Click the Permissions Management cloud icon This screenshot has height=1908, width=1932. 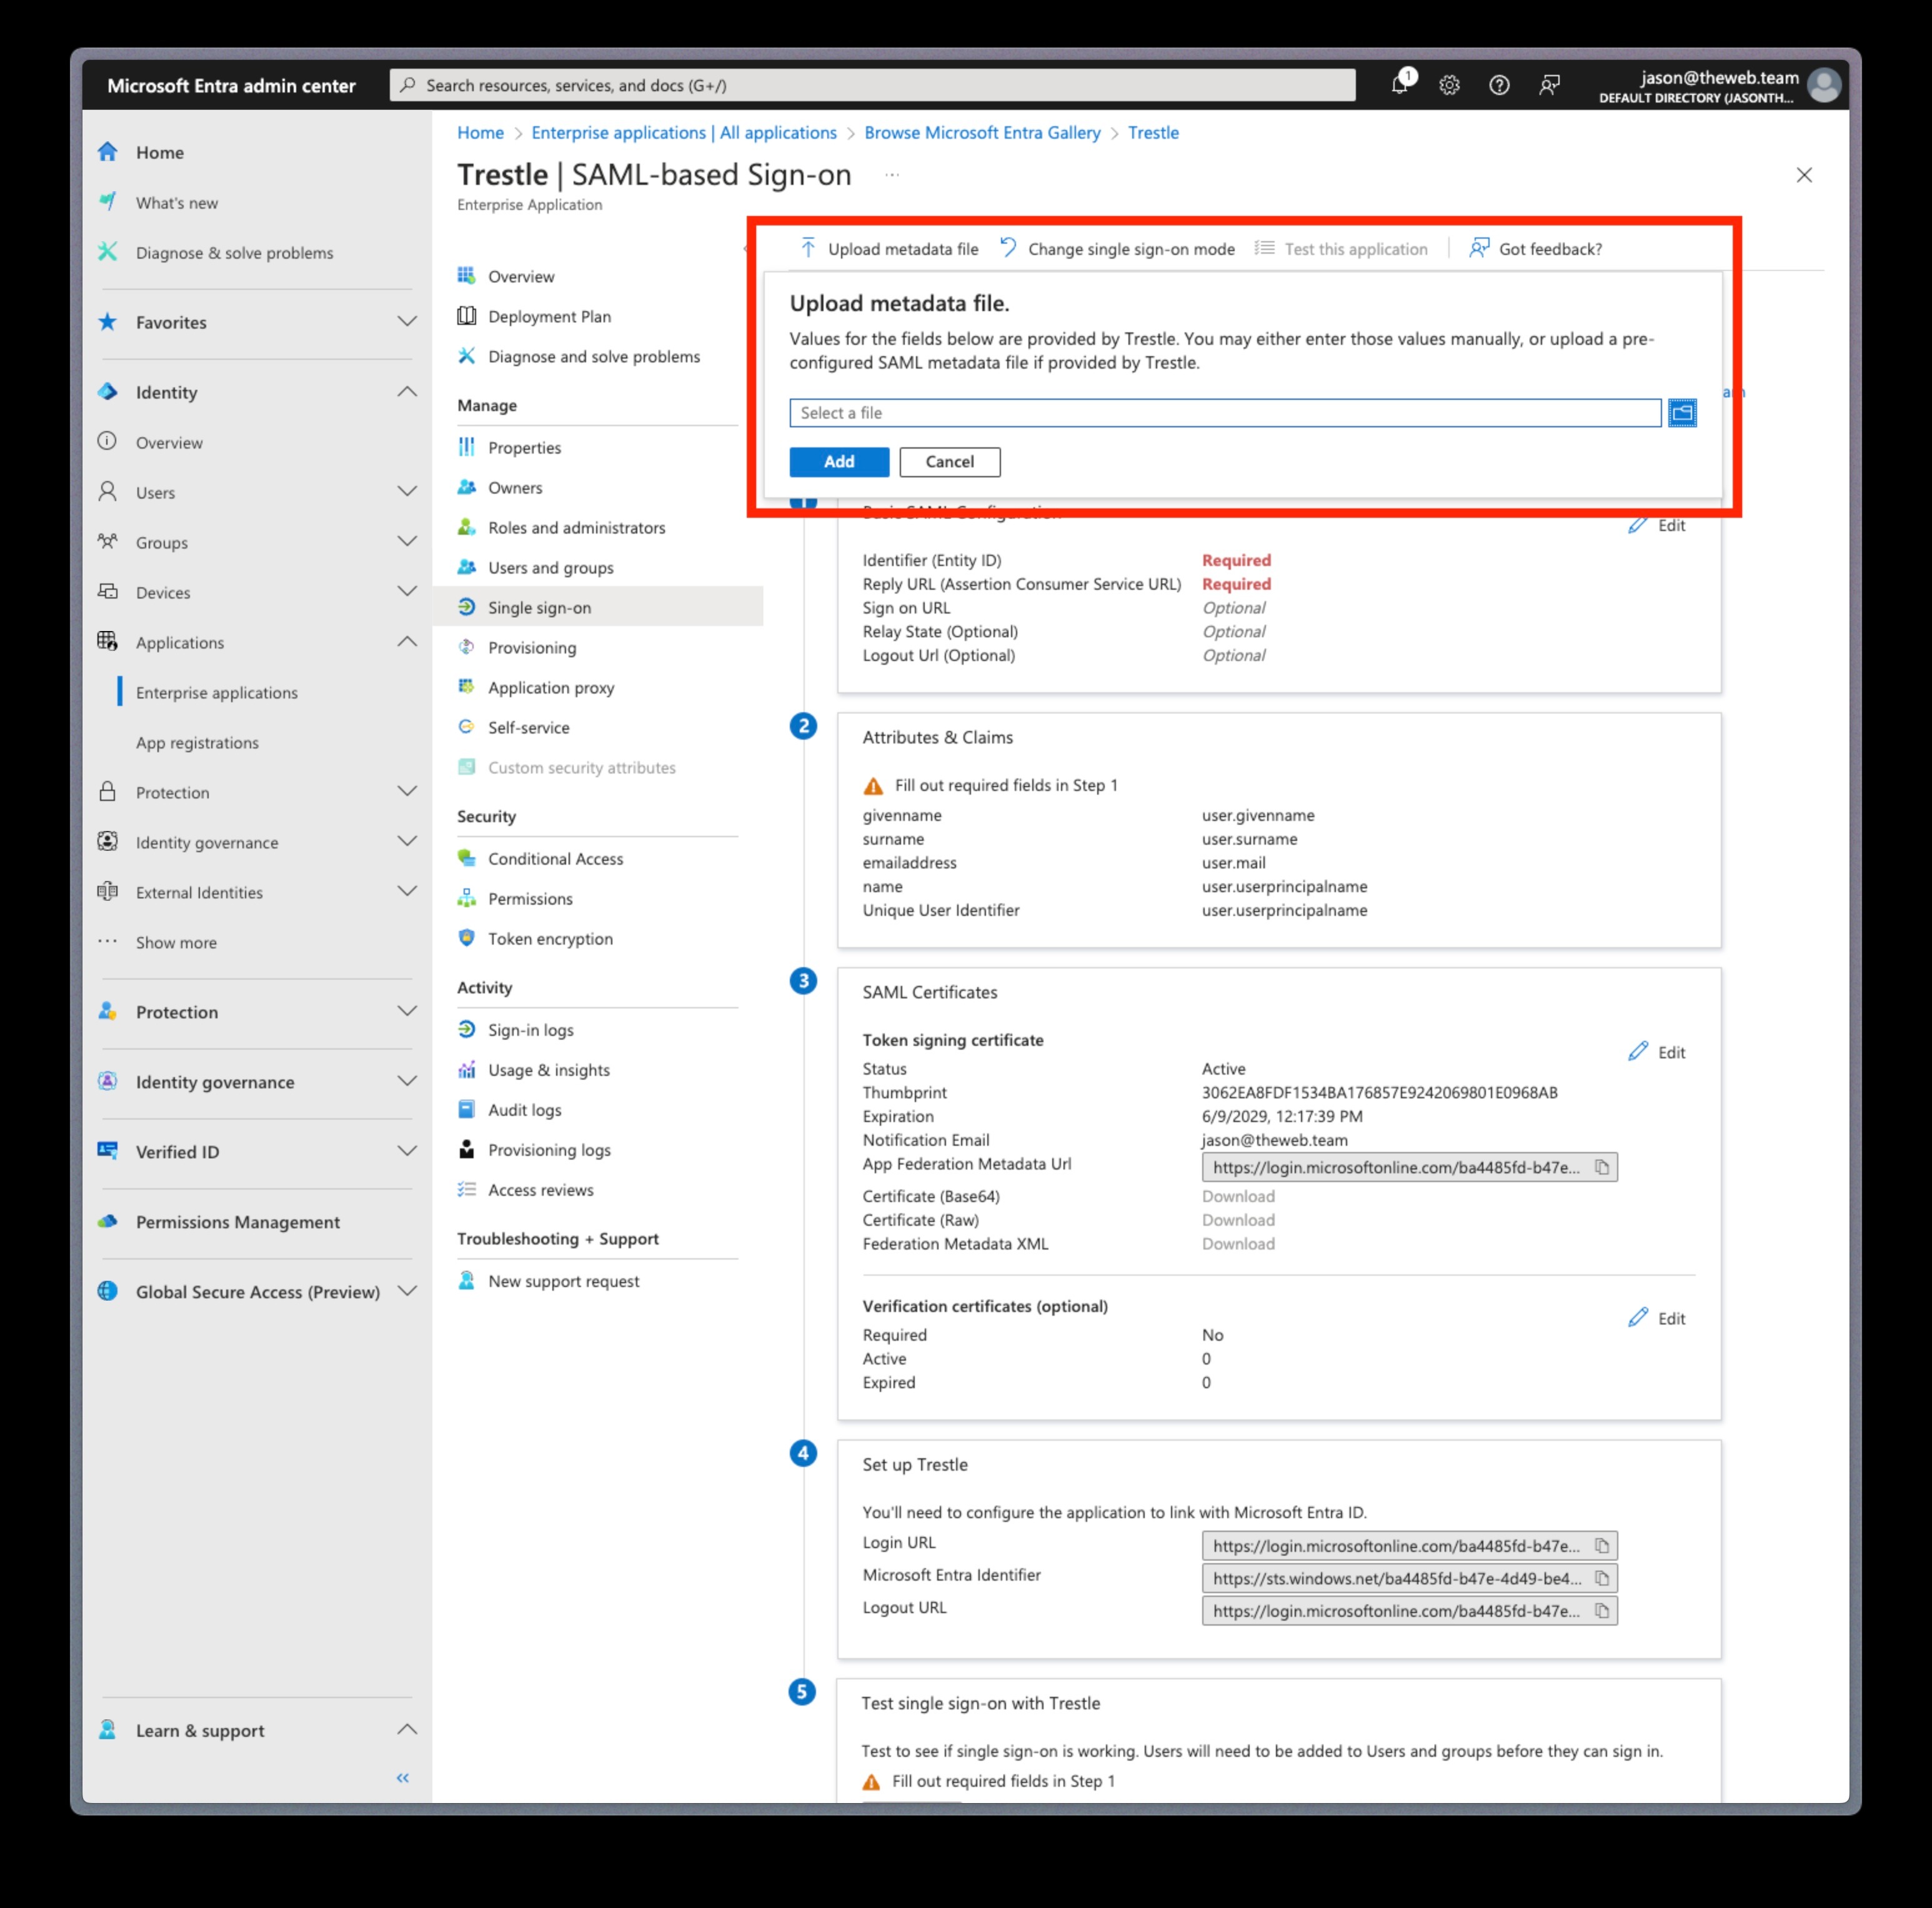(x=108, y=1222)
